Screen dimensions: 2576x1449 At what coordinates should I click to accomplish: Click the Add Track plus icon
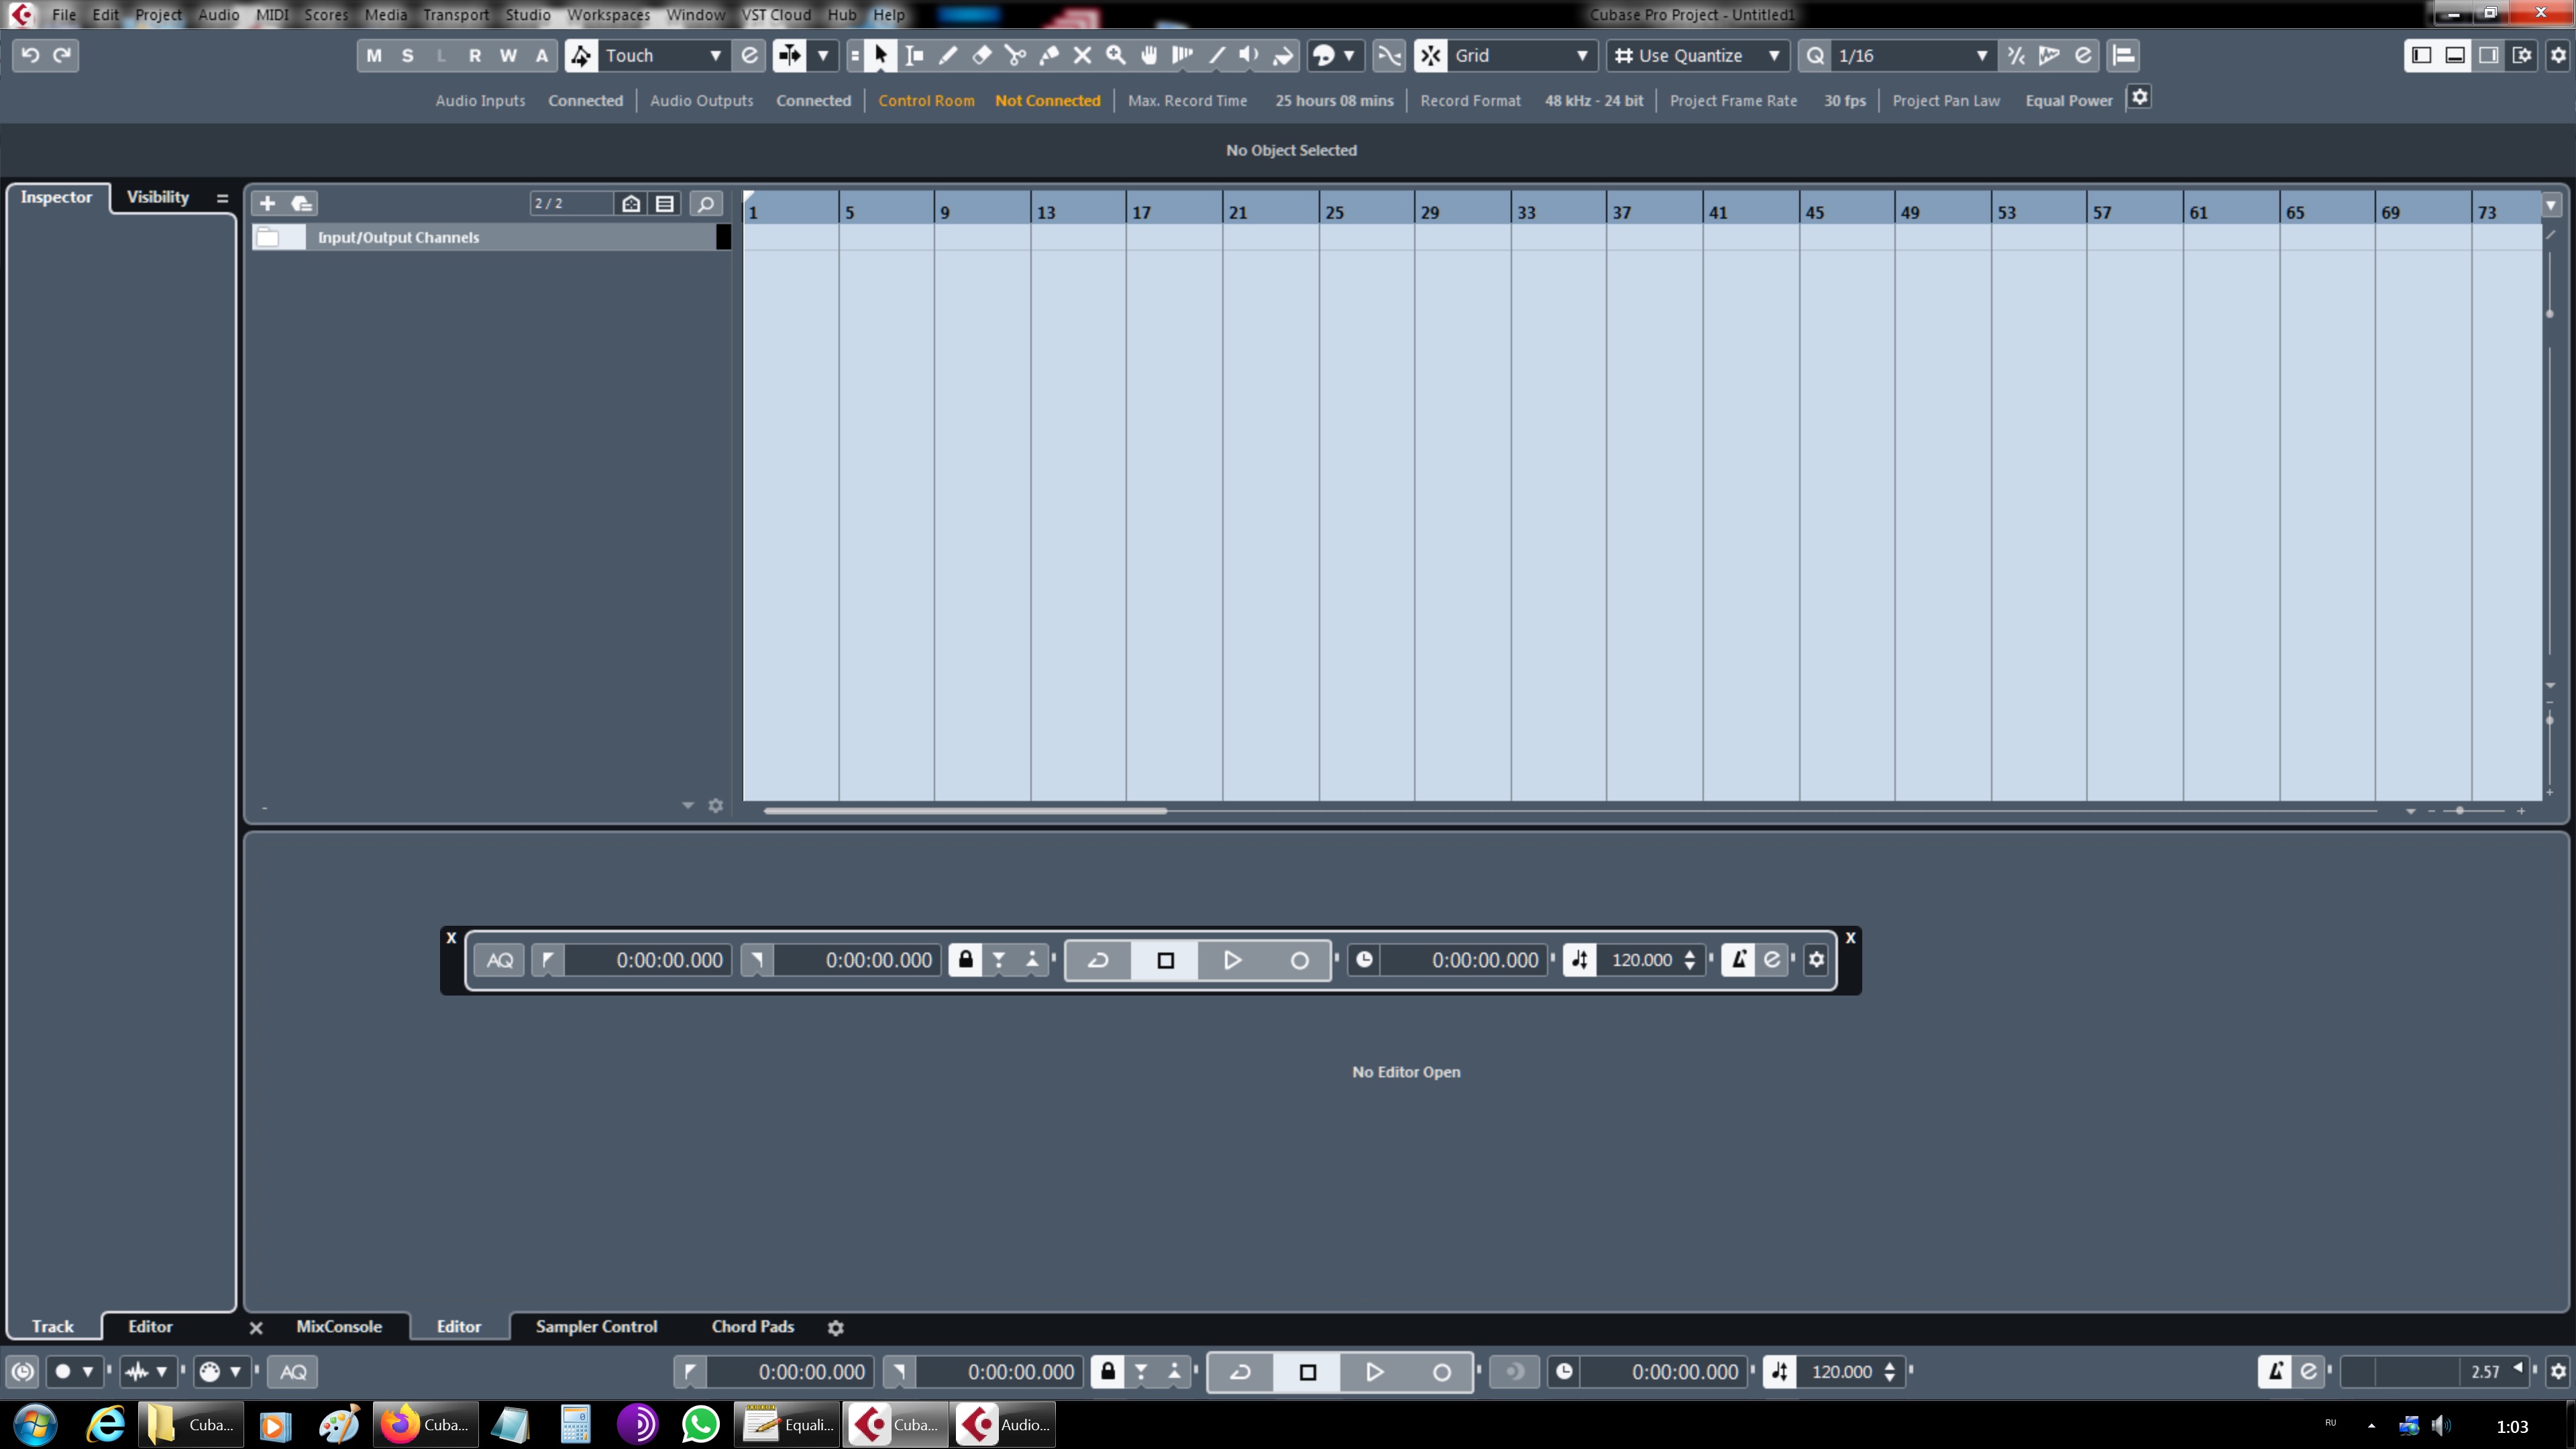267,204
